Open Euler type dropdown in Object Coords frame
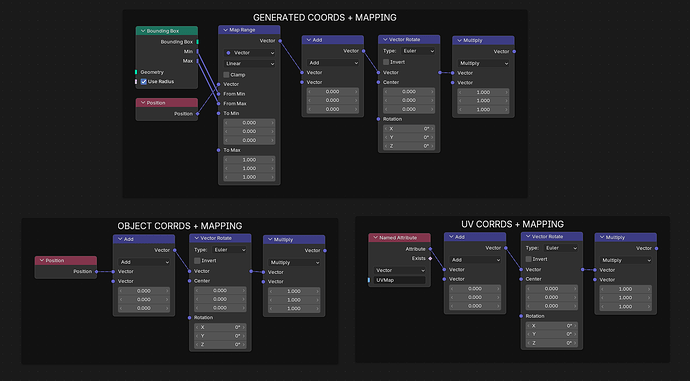690x381 pixels. coord(229,250)
